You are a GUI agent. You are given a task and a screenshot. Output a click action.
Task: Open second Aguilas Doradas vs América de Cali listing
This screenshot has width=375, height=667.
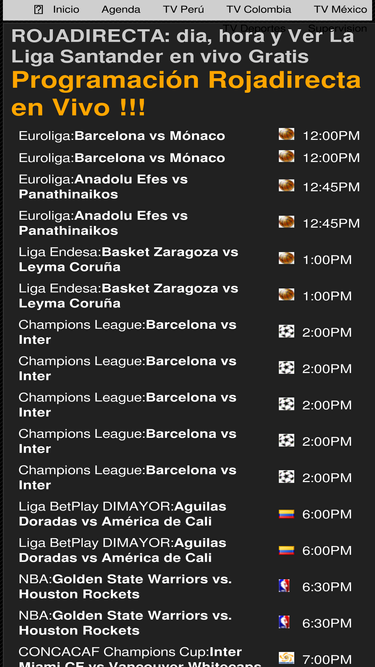click(x=122, y=550)
